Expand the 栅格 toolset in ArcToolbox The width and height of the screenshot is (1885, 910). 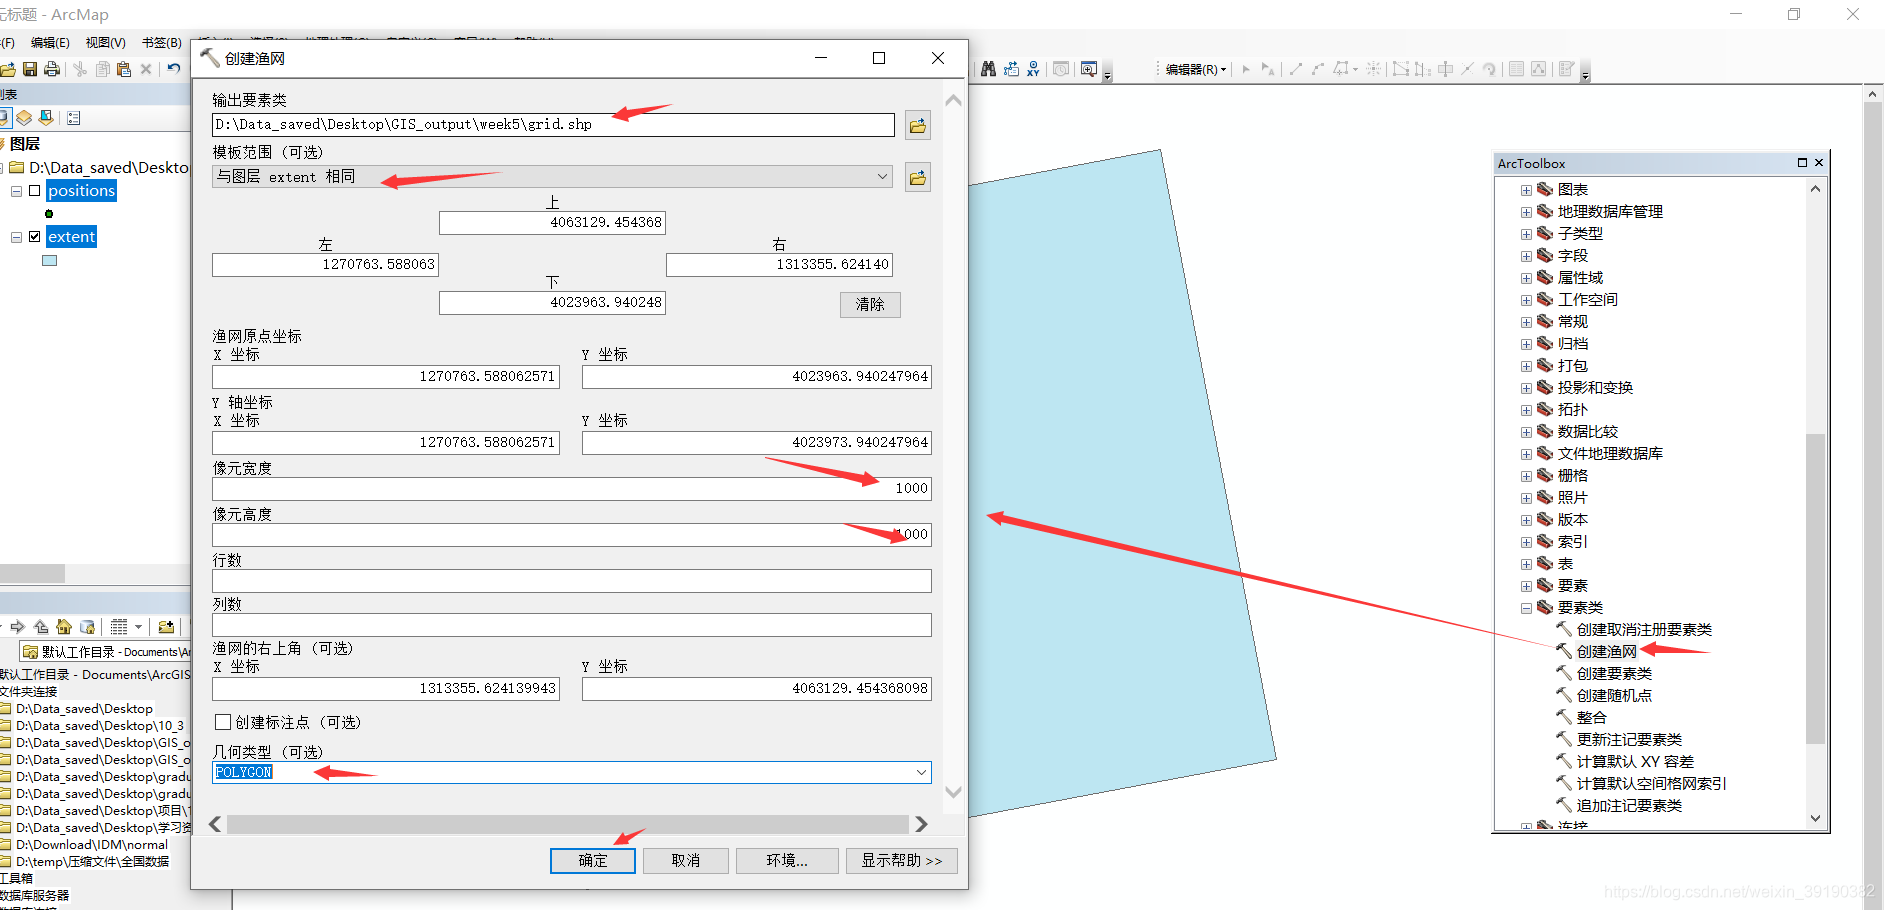tap(1526, 476)
